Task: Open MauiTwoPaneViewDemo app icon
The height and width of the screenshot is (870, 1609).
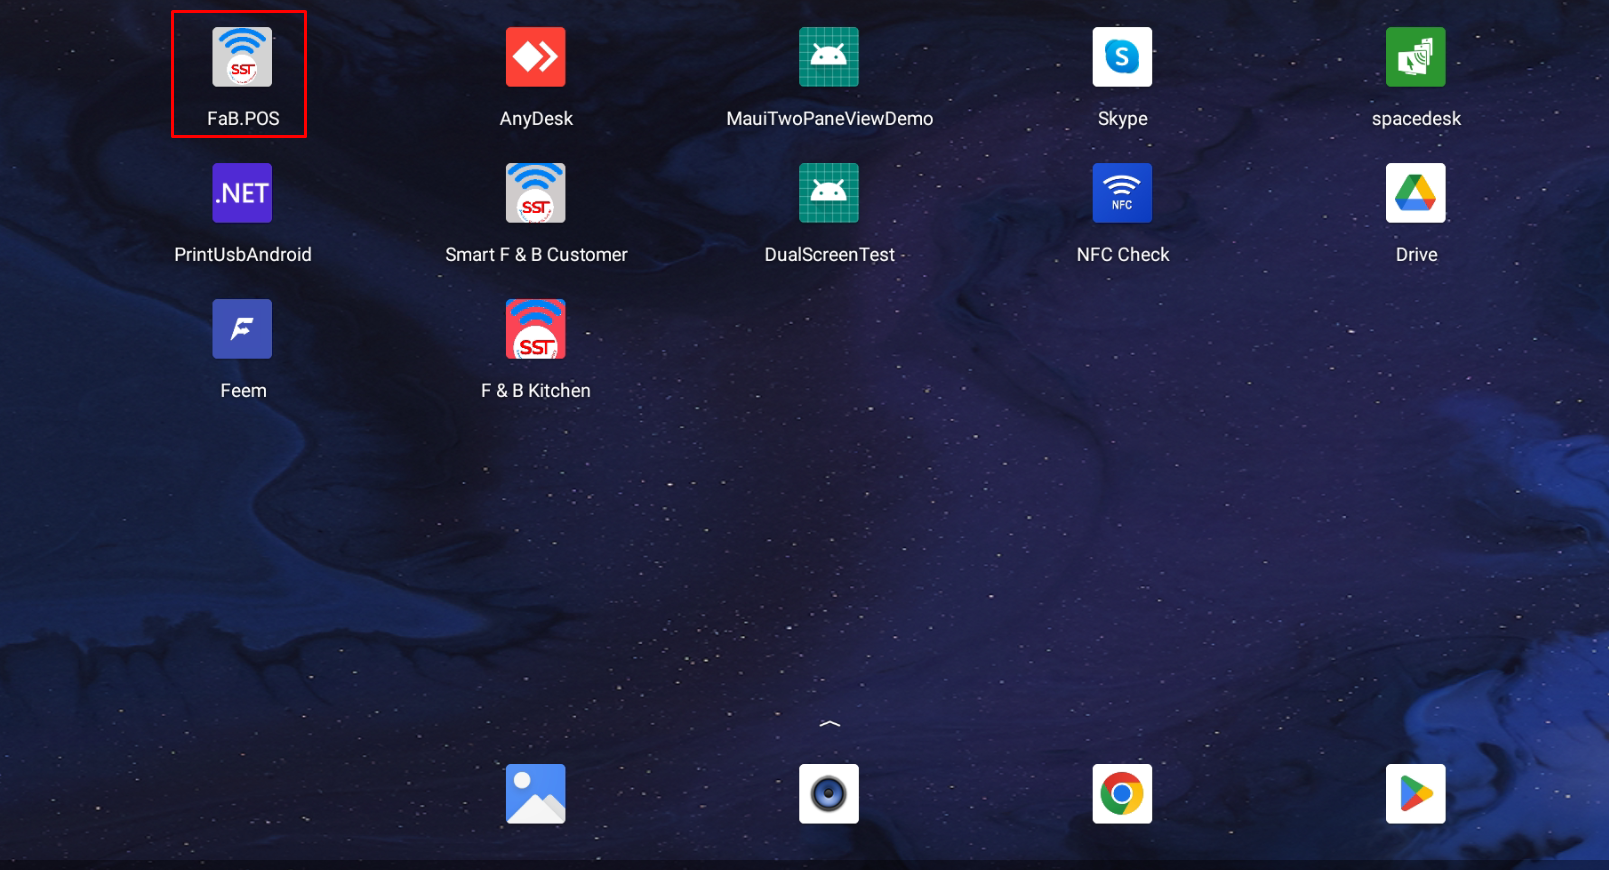Action: pos(828,58)
